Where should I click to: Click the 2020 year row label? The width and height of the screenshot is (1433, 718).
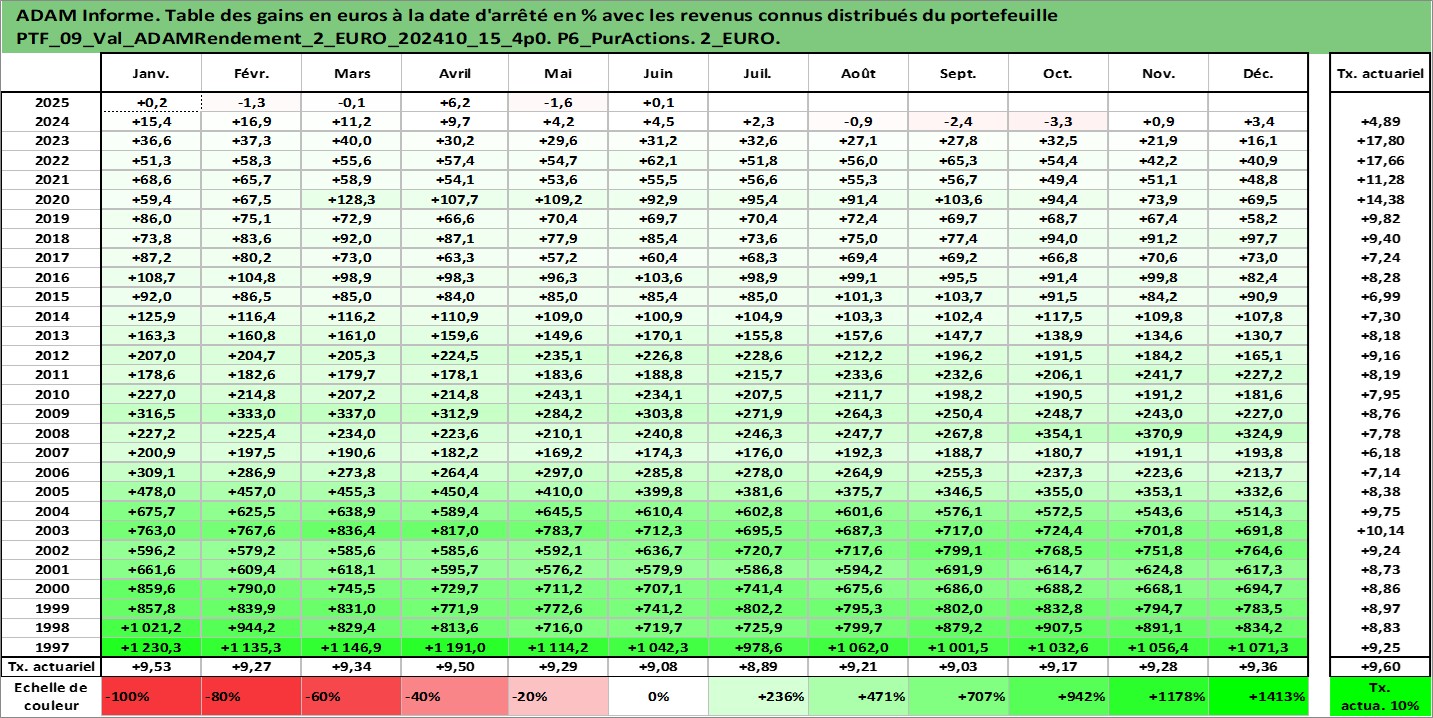pyautogui.click(x=51, y=199)
